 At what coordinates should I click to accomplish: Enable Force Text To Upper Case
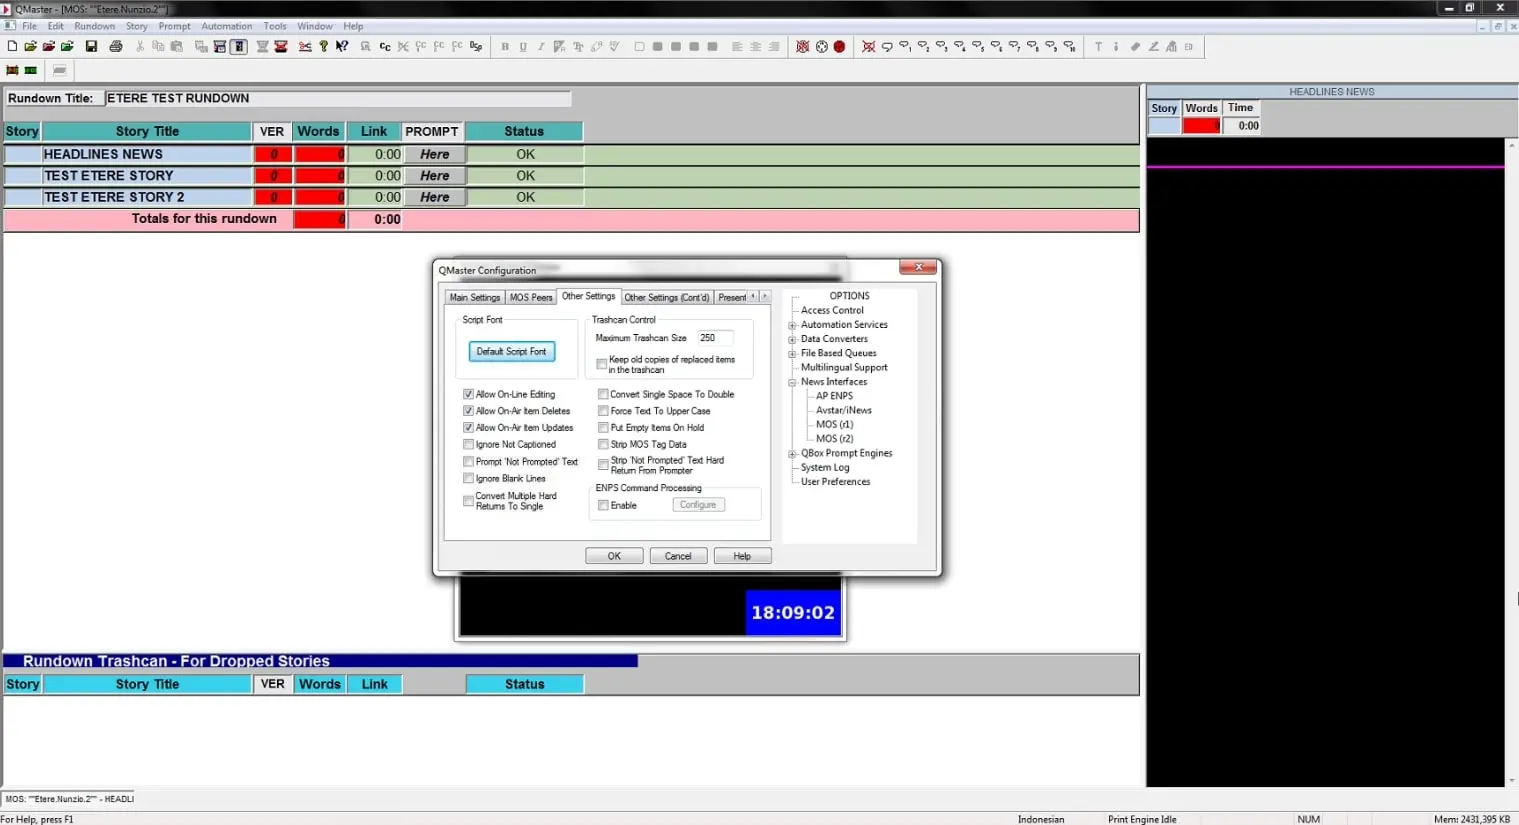pyautogui.click(x=603, y=411)
